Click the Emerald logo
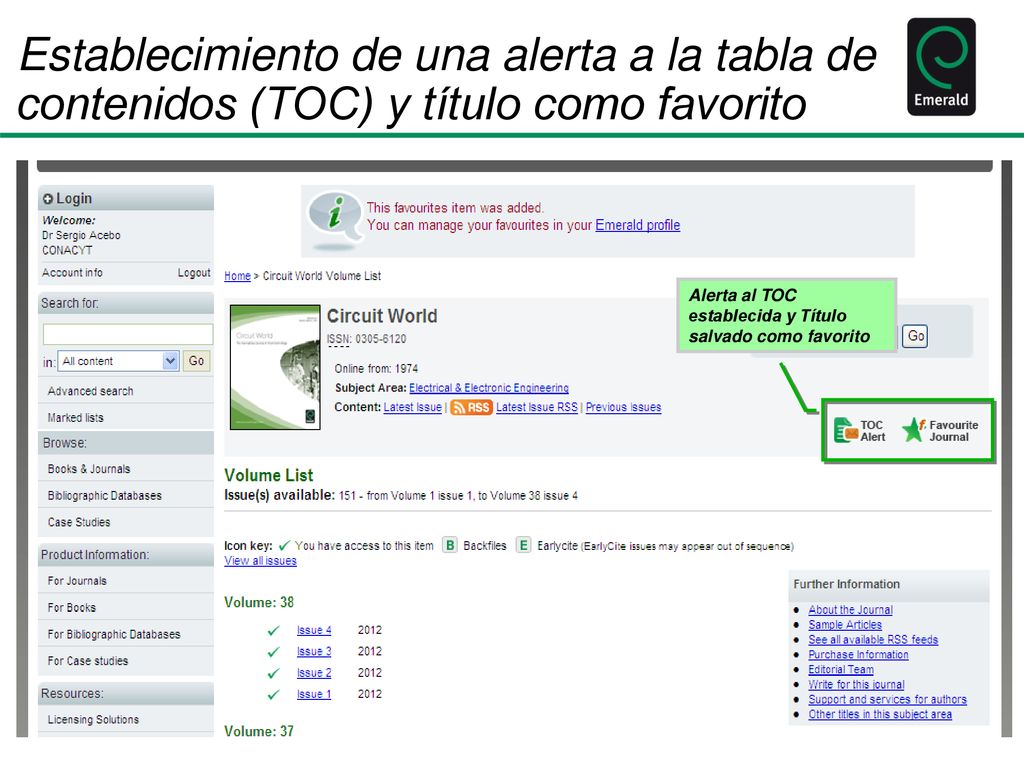1024x768 pixels. tap(941, 67)
